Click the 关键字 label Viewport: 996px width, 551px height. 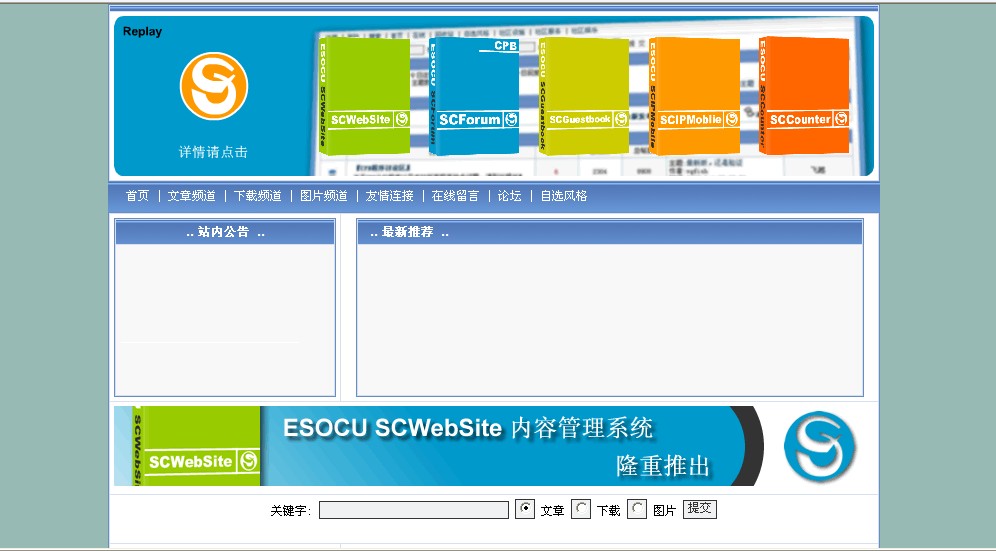pyautogui.click(x=290, y=510)
